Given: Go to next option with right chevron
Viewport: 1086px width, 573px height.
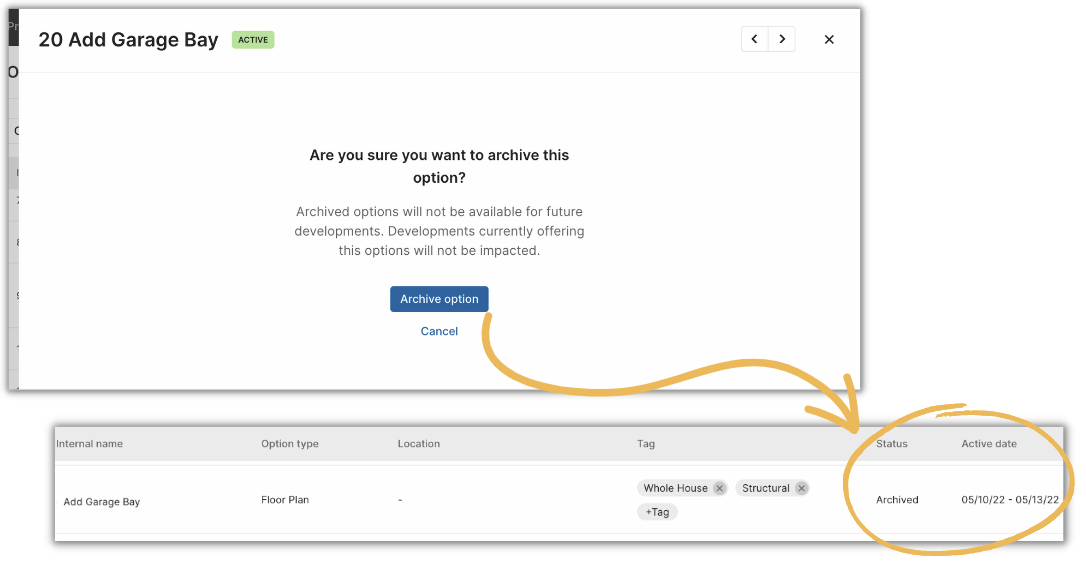Looking at the screenshot, I should (782, 39).
